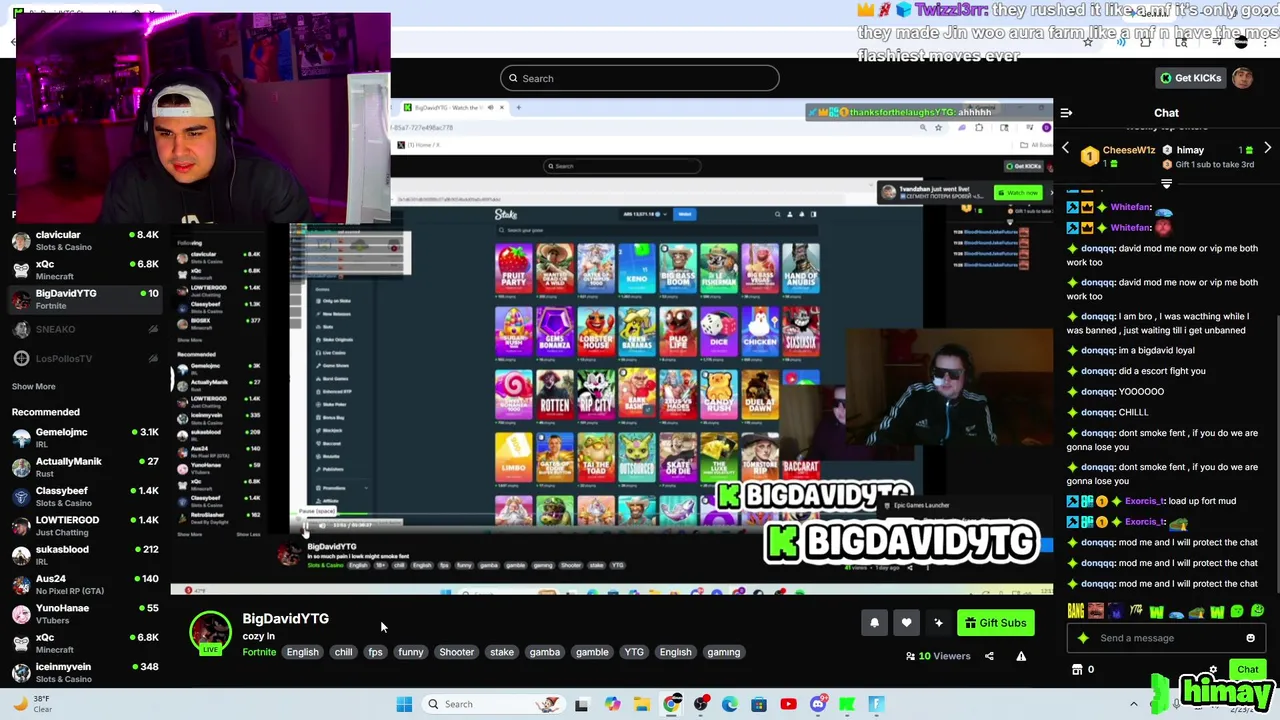
Task: Open YunoHanae VTubers channel
Action: [x=86, y=614]
